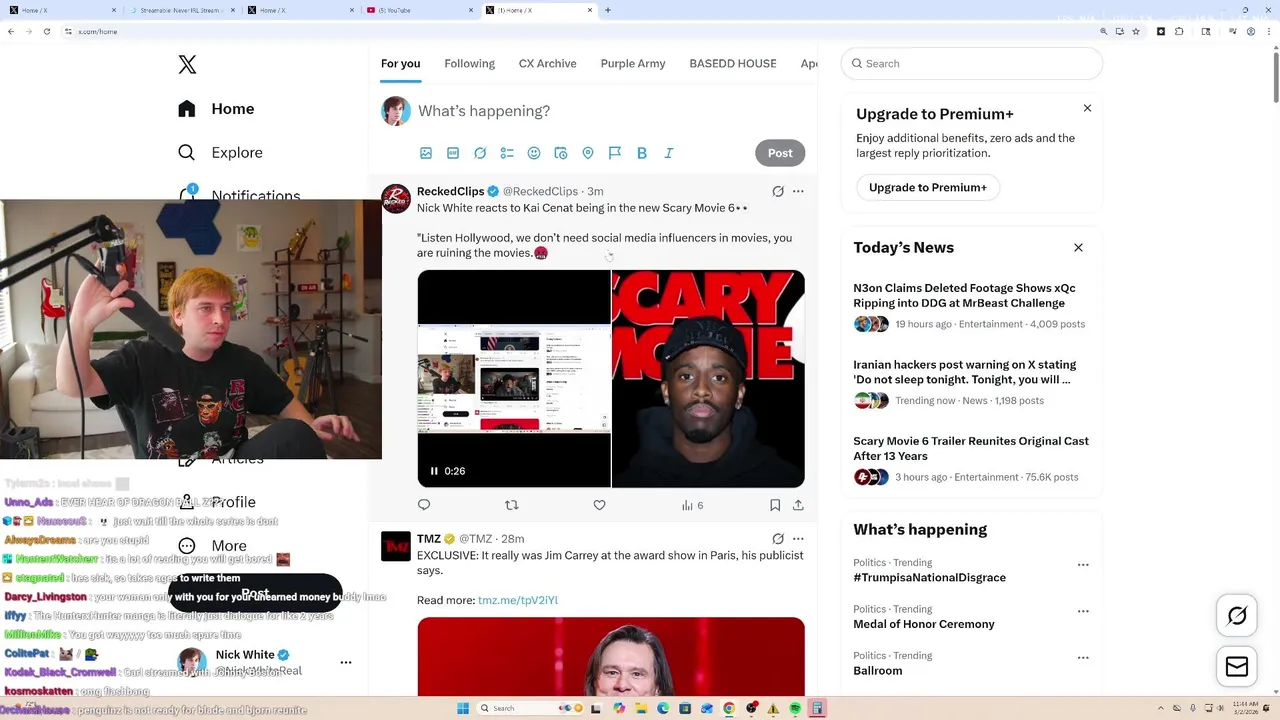Switch to the YouTube browser tab
Viewport: 1280px width, 720px height.
tap(418, 10)
